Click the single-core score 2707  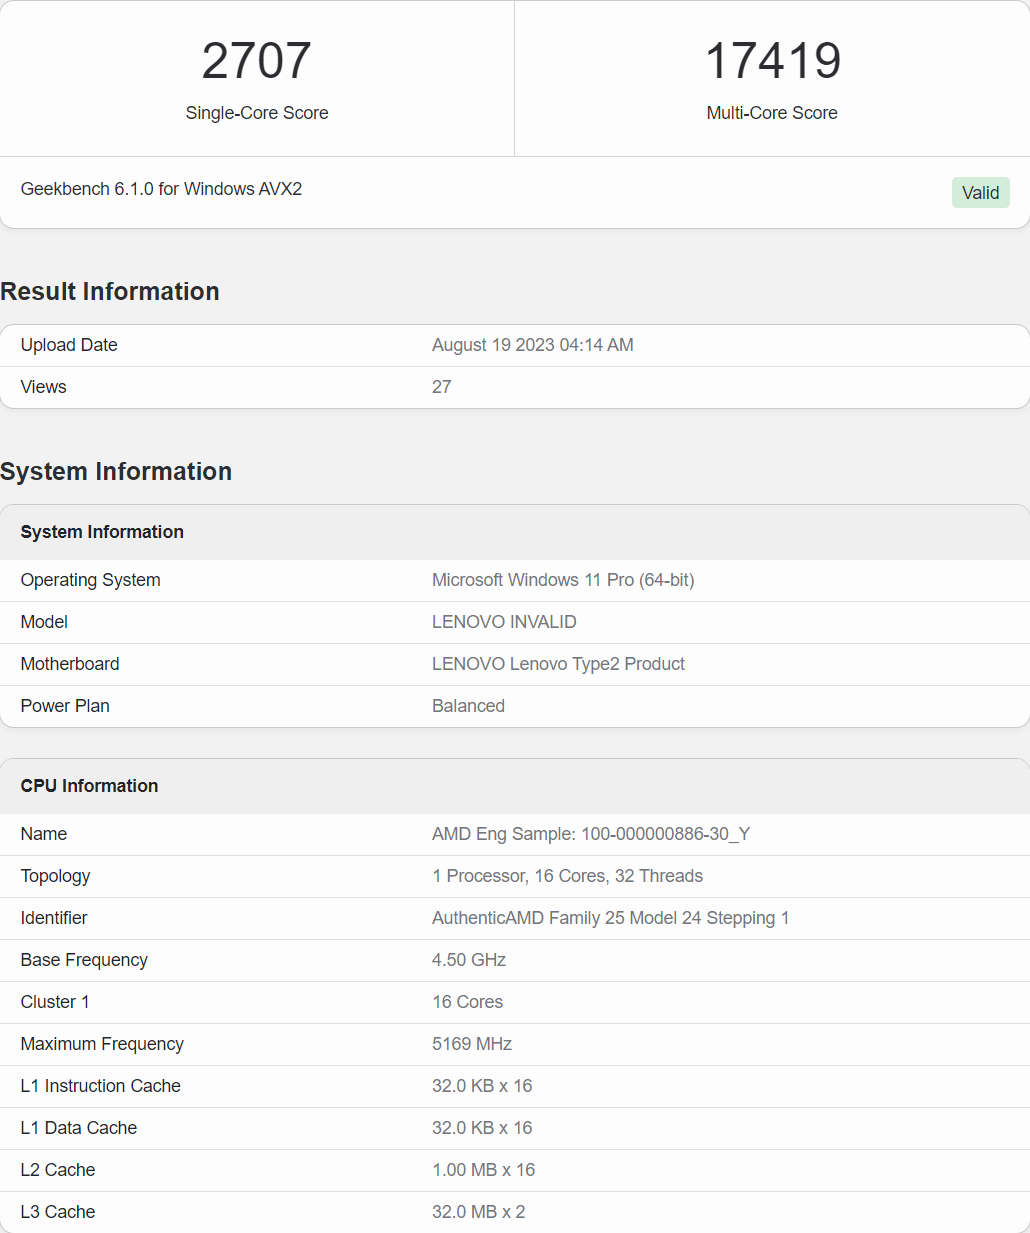(257, 61)
